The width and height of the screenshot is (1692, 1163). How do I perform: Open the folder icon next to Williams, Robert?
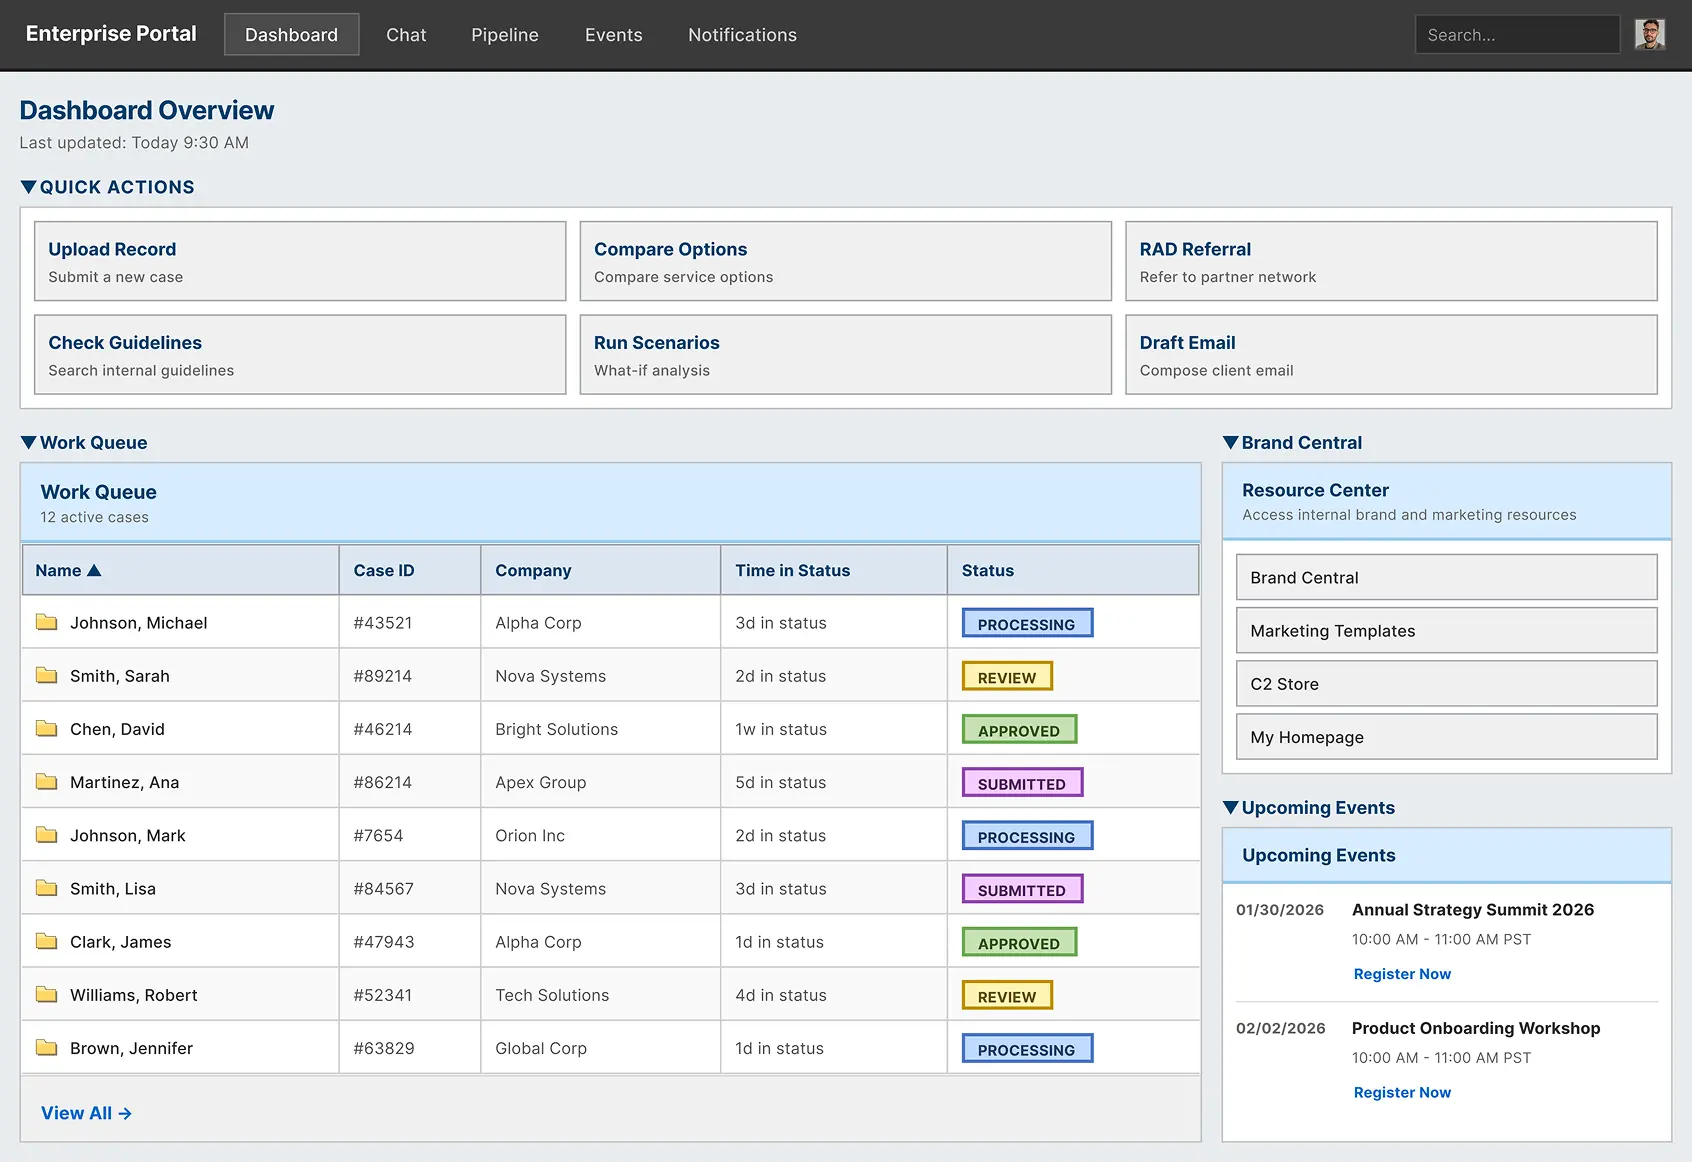pyautogui.click(x=46, y=994)
